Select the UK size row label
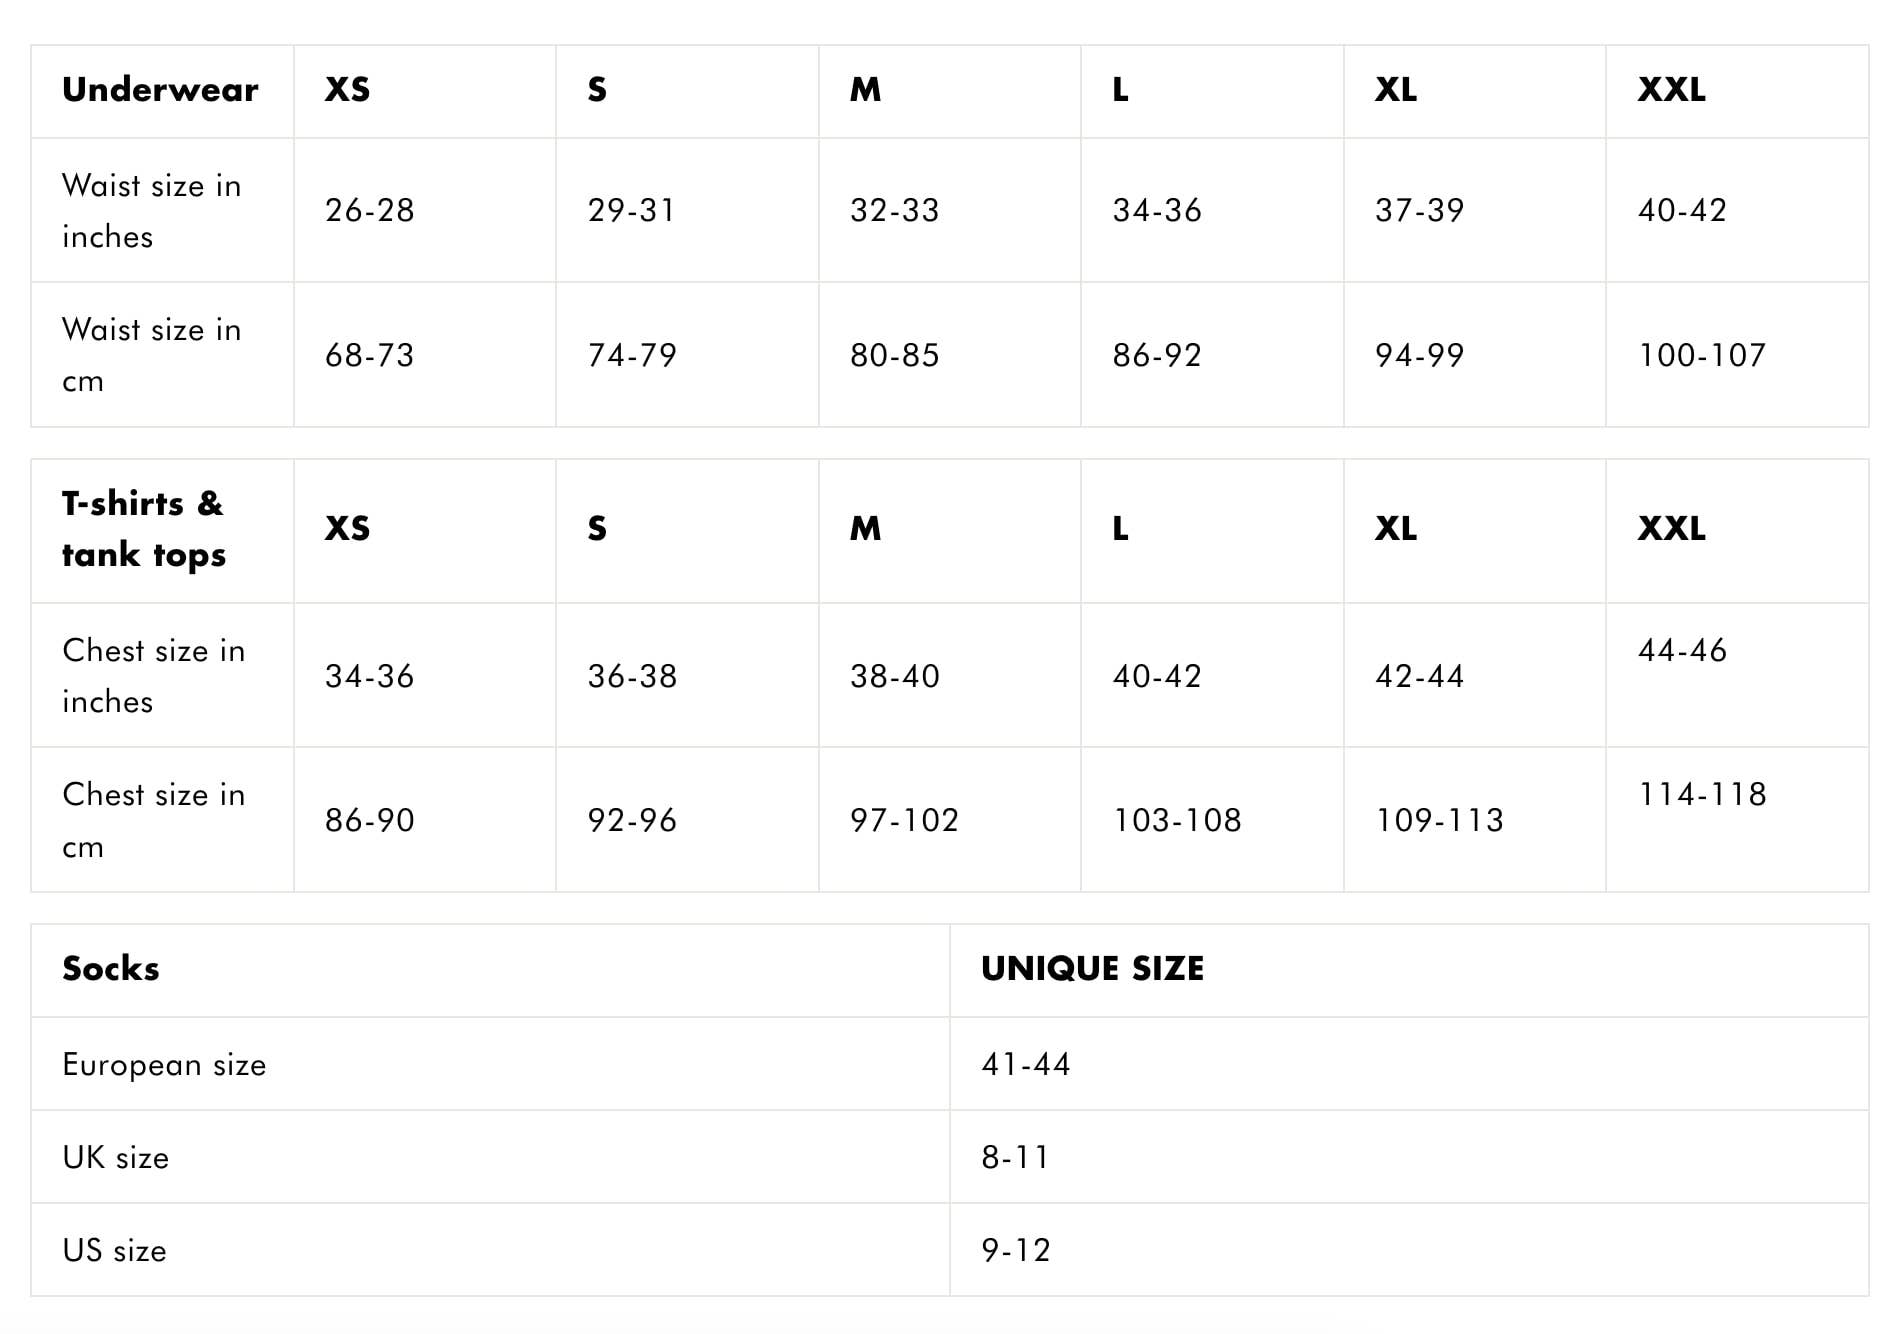 pyautogui.click(x=115, y=1158)
